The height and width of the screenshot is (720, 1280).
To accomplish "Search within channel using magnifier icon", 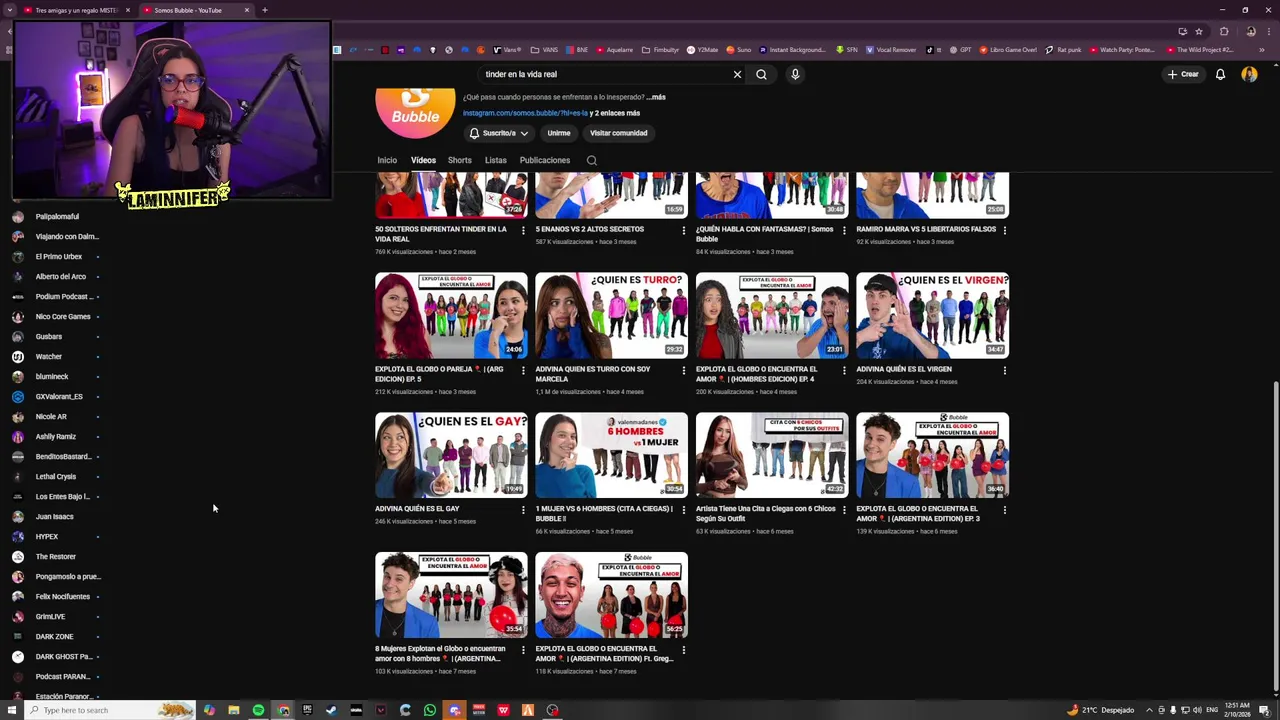I will coord(592,160).
